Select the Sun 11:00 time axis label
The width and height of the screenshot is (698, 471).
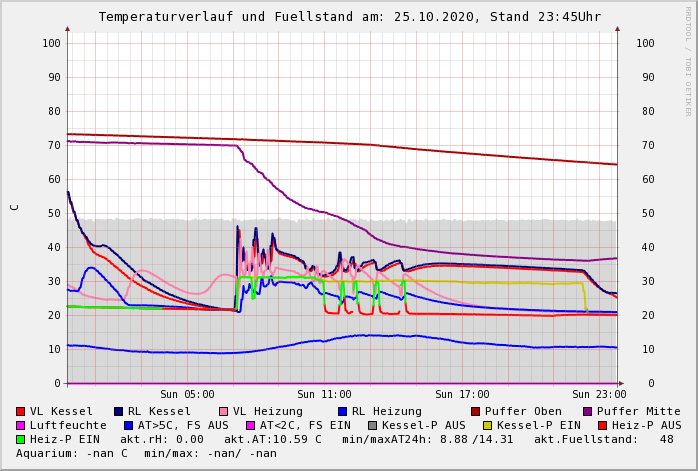(324, 394)
